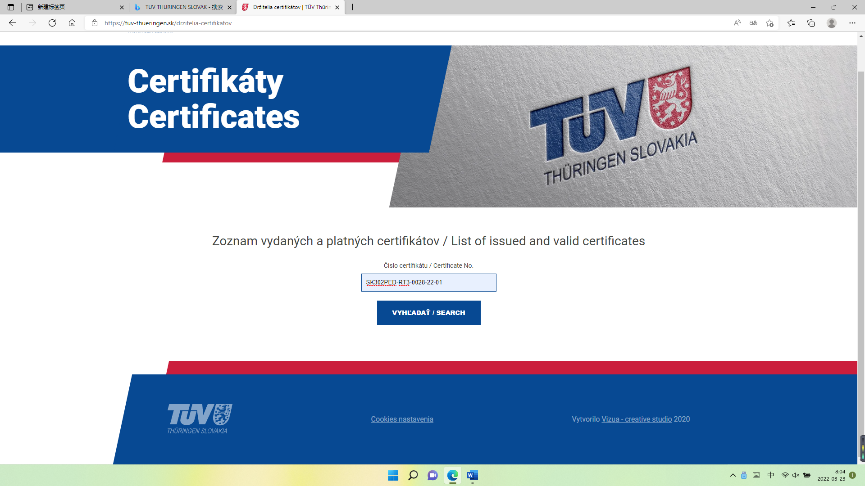
Task: Open the browser profile avatar
Action: click(831, 23)
